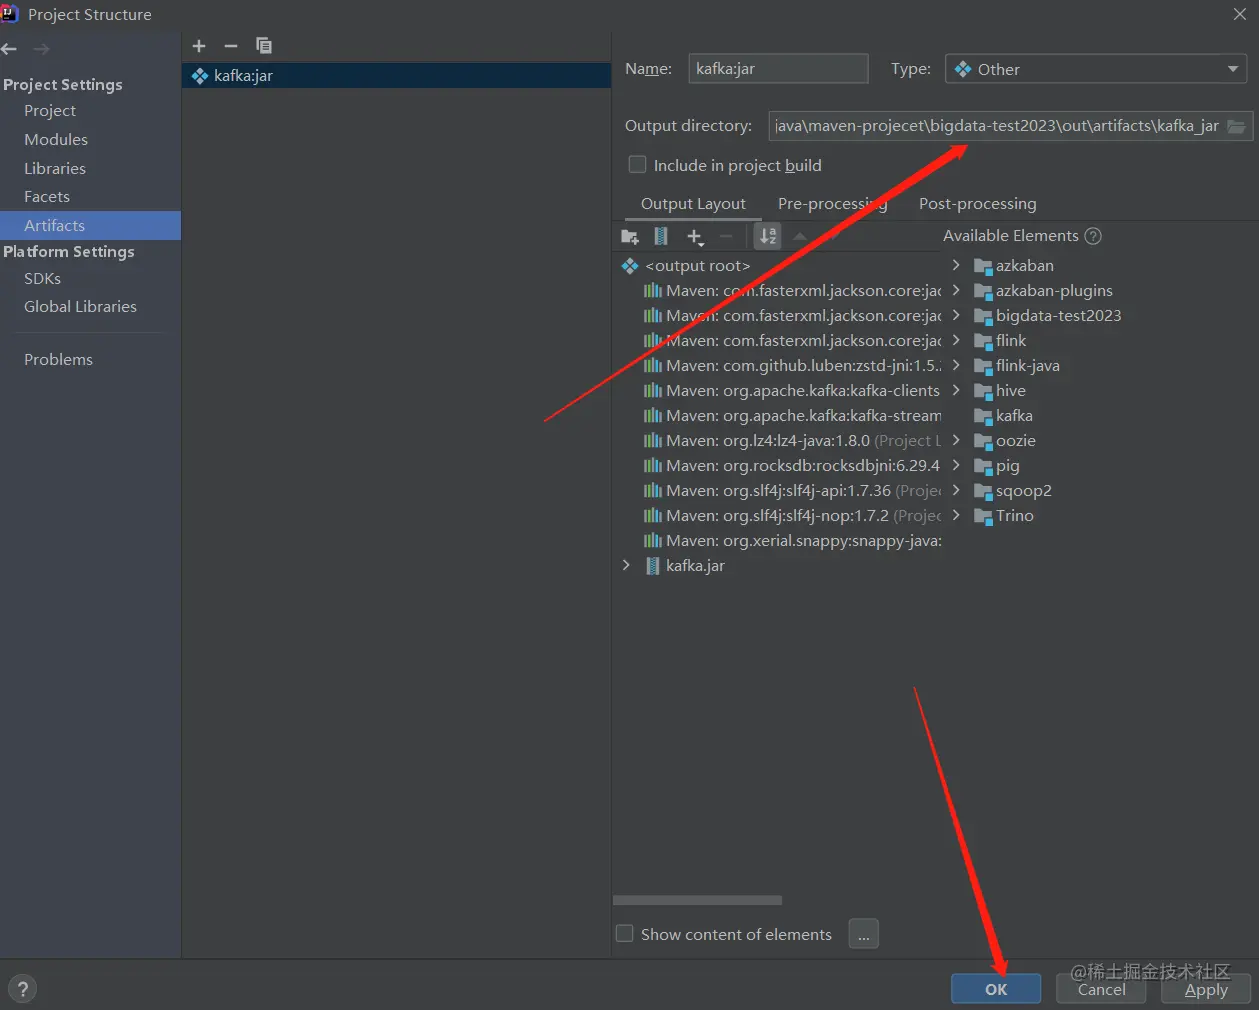
Task: Click the output root icon
Action: 630,266
